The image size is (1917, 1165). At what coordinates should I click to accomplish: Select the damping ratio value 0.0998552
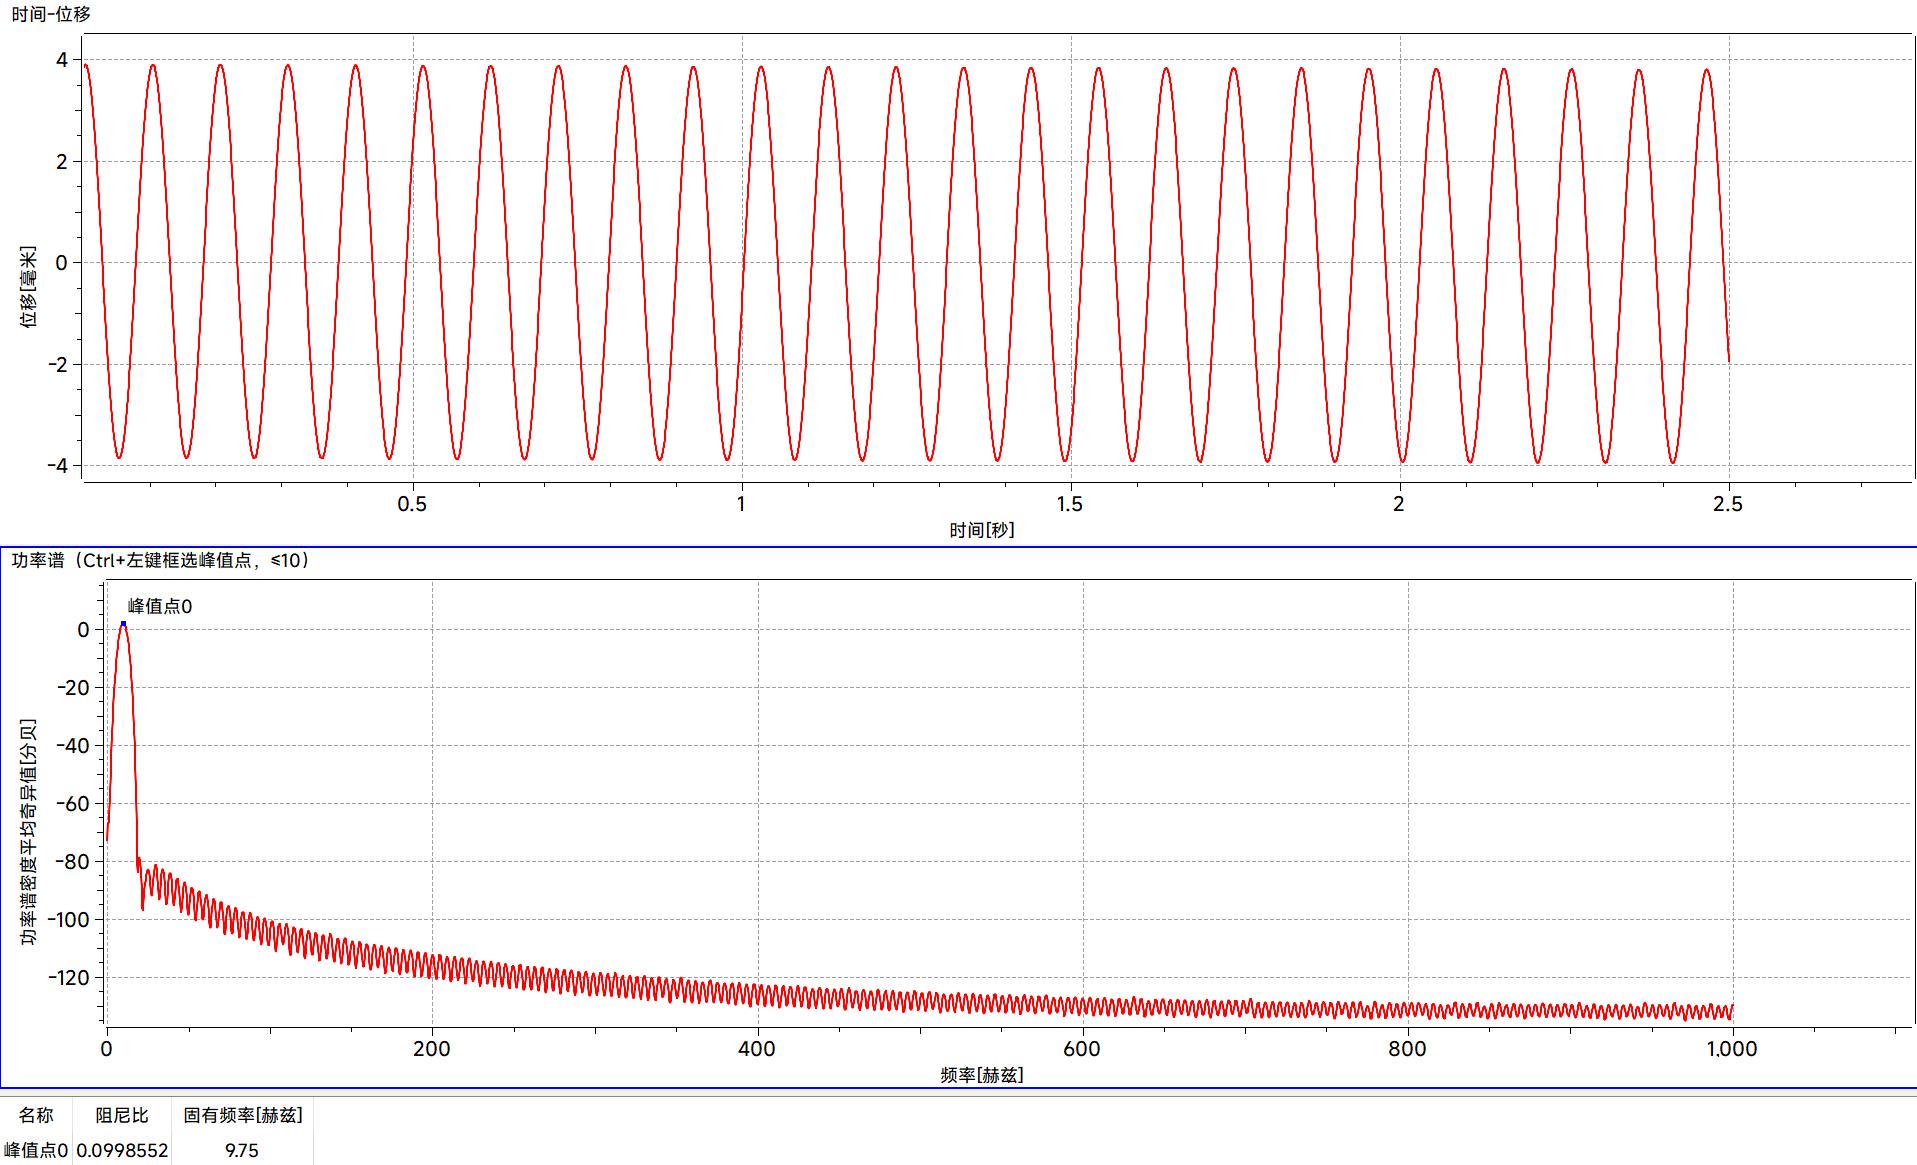122,1150
